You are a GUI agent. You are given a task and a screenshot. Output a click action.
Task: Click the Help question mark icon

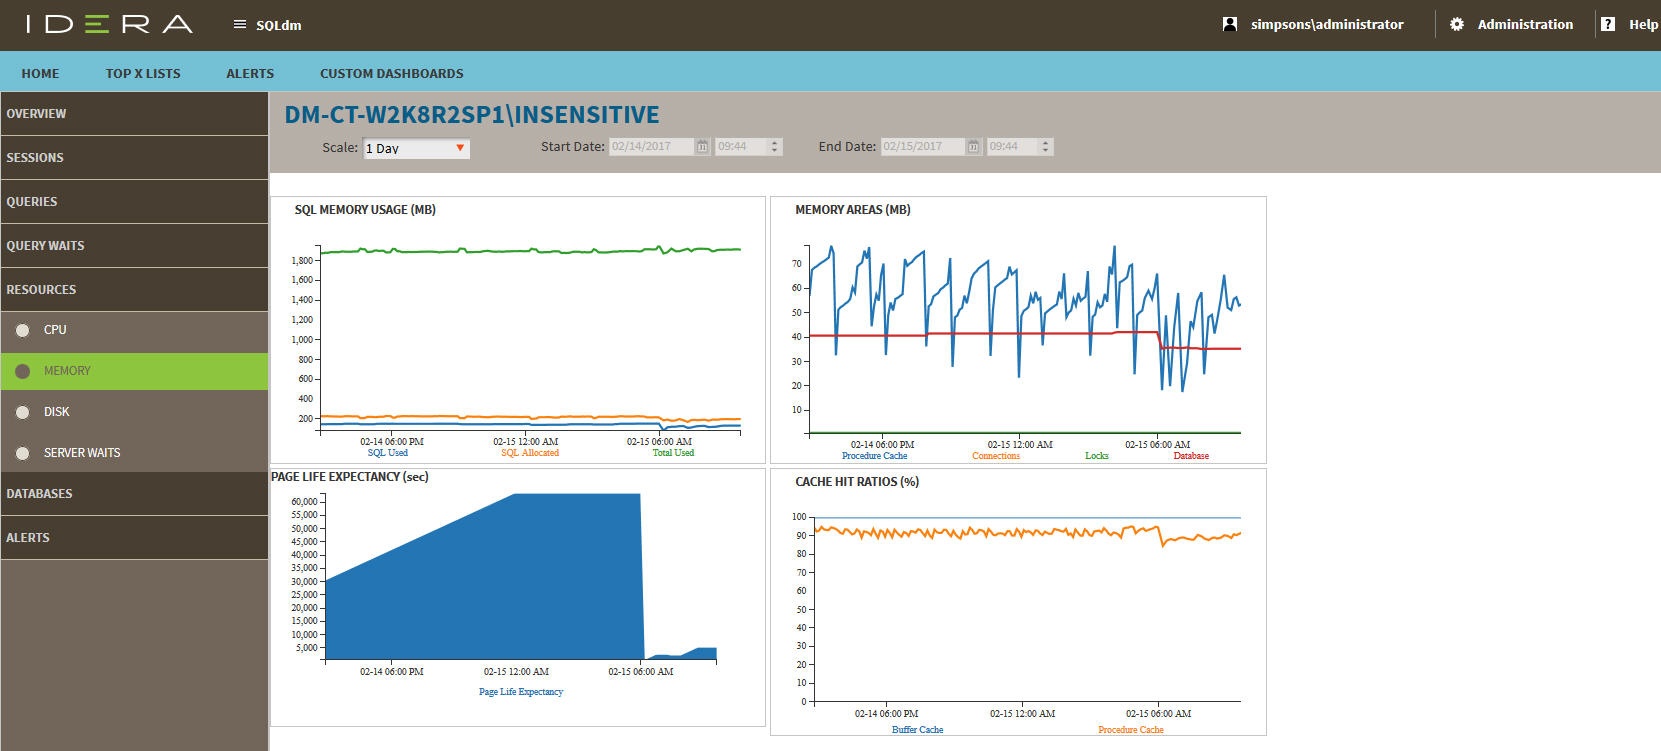(x=1608, y=24)
